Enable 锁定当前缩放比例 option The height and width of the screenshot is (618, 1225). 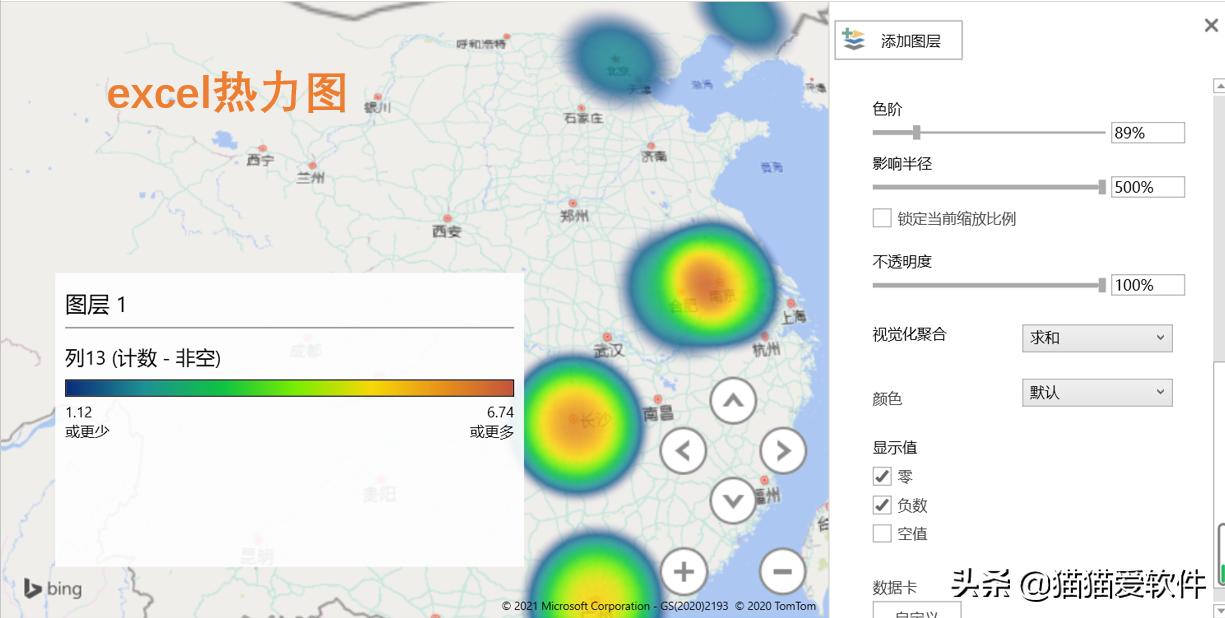(881, 218)
